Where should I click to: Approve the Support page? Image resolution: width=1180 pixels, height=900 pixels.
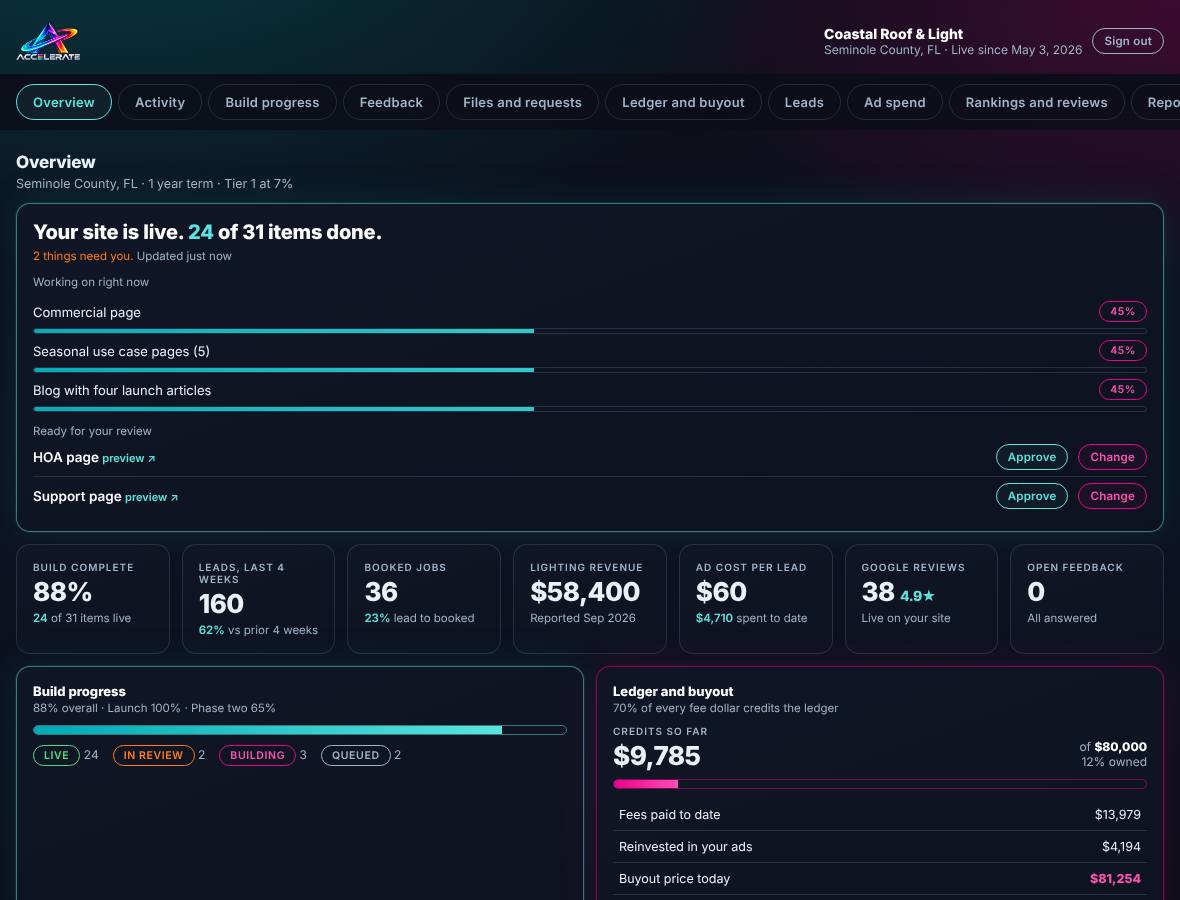1032,496
